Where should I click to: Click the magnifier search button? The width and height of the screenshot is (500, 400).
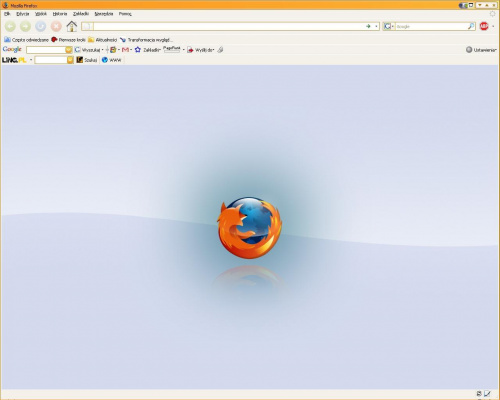click(x=471, y=26)
